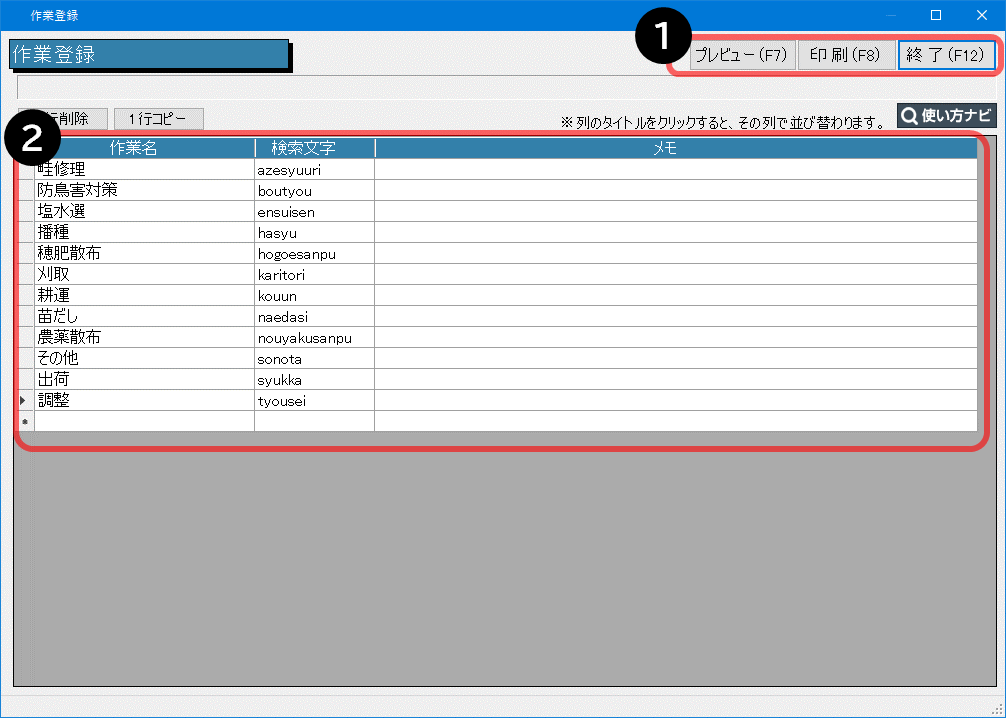Viewport: 1006px width, 718px height.
Task: Click the プレビュー (F7) button
Action: pyautogui.click(x=741, y=55)
